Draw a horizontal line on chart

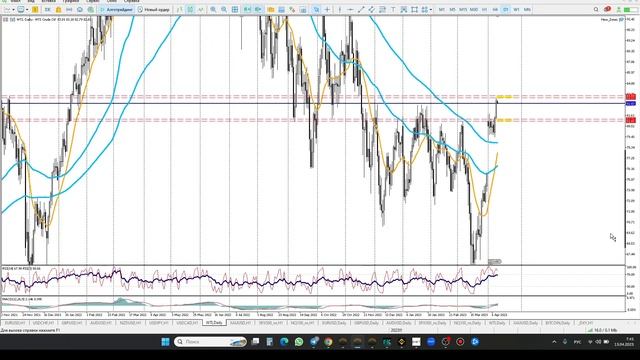tap(350, 9)
